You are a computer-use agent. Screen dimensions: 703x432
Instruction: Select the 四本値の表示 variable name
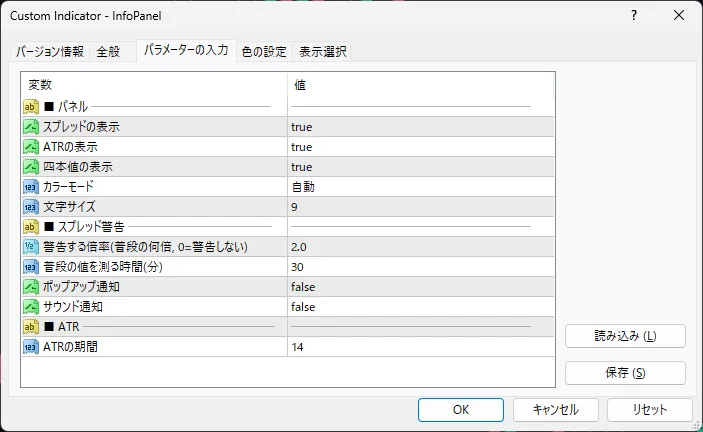[78, 167]
